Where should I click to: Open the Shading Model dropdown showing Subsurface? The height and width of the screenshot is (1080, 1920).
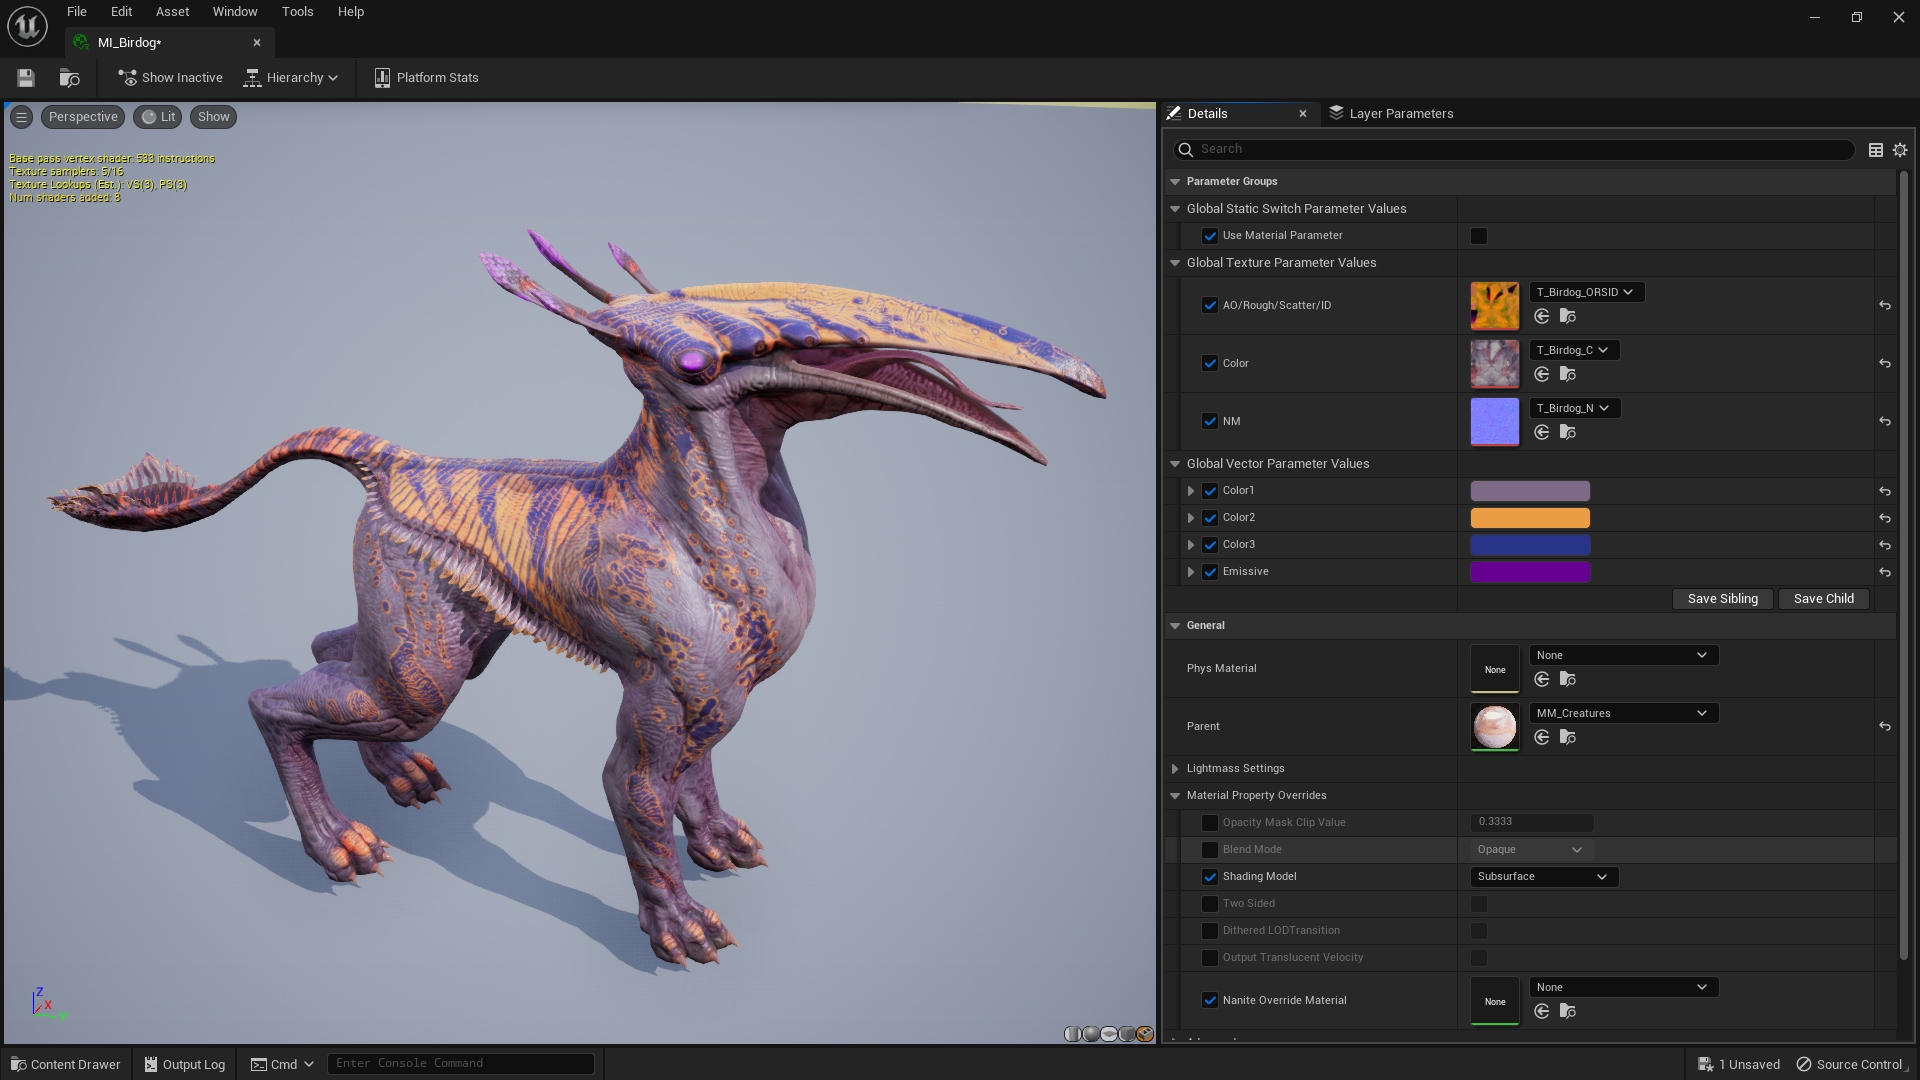pyautogui.click(x=1542, y=876)
